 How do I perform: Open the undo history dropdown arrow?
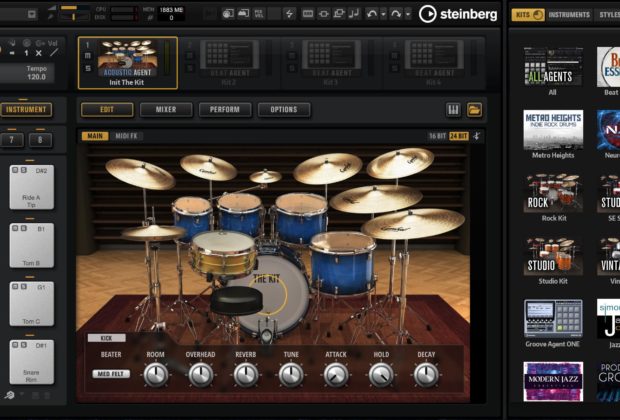[x=383, y=15]
